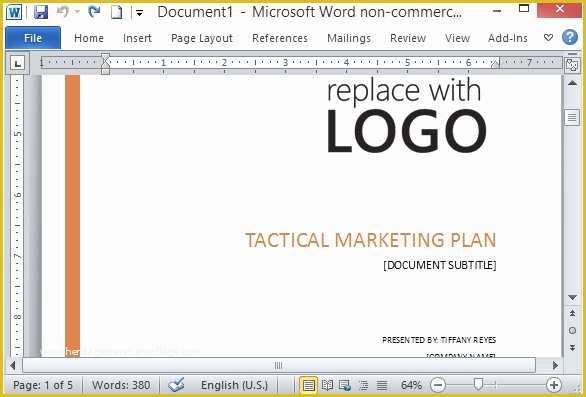The width and height of the screenshot is (586, 397).
Task: Open the Undo history dropdown arrow
Action: coord(77,12)
